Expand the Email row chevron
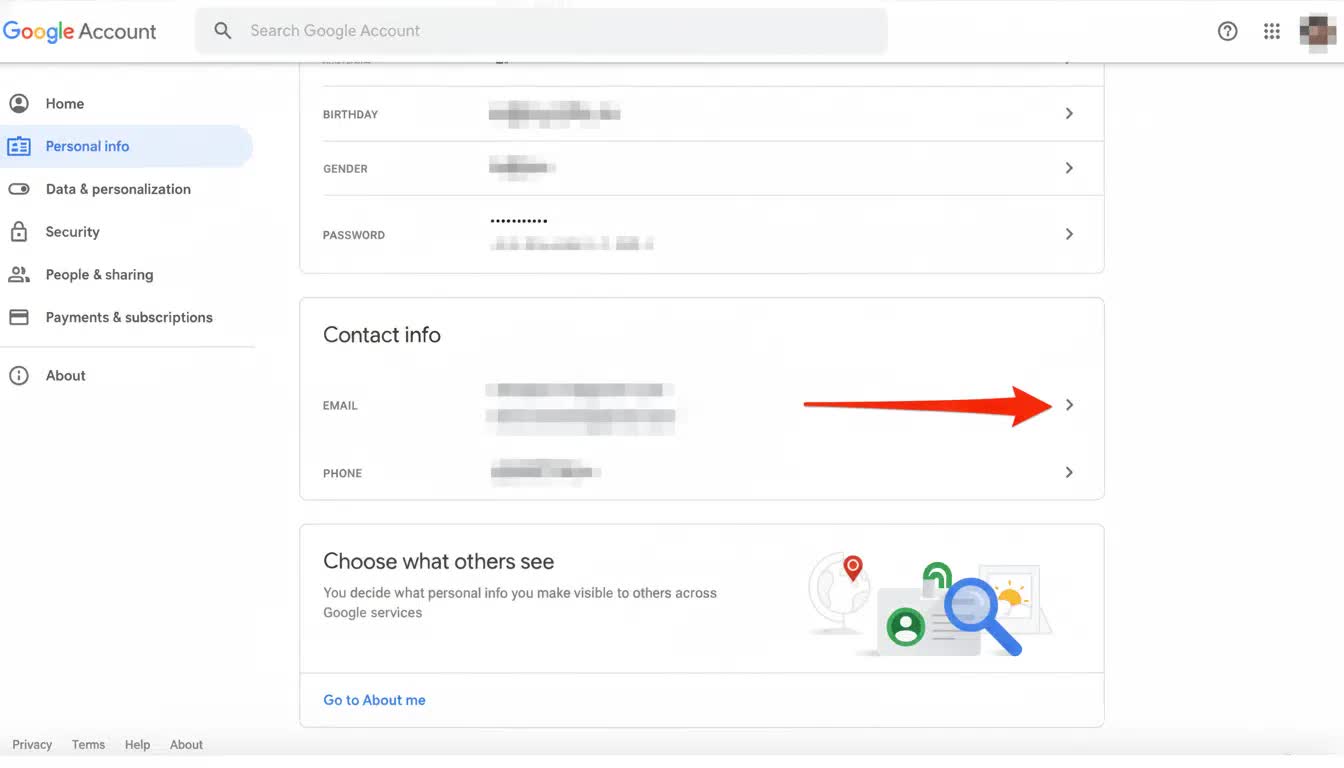 1068,405
